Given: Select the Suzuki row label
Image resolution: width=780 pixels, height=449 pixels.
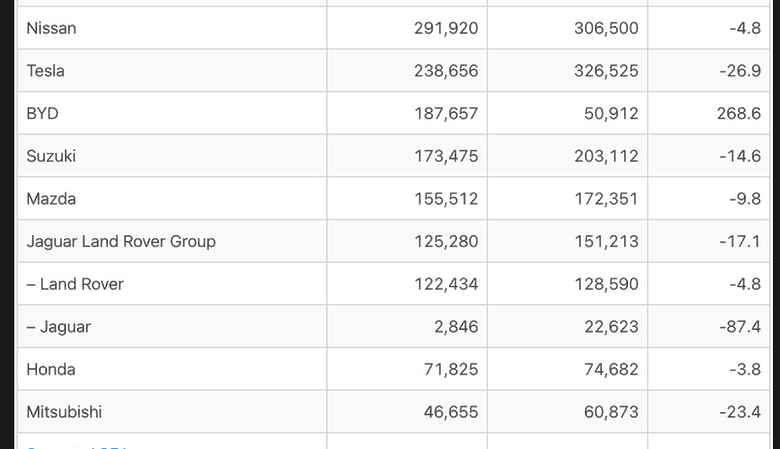Looking at the screenshot, I should tap(51, 157).
